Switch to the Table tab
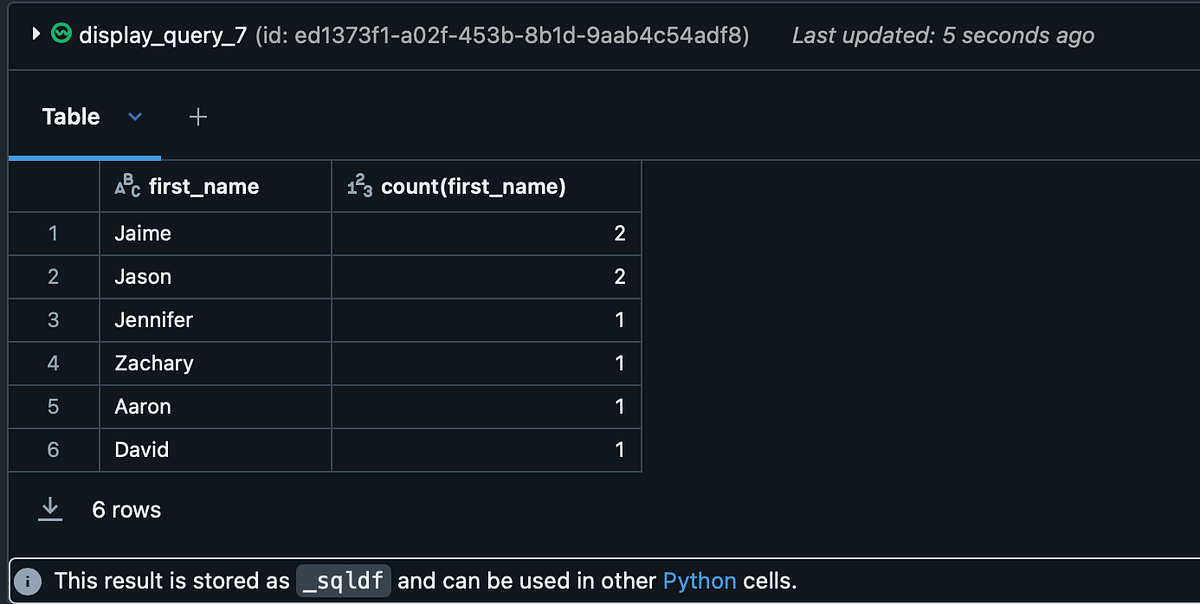1200x604 pixels. pos(71,117)
